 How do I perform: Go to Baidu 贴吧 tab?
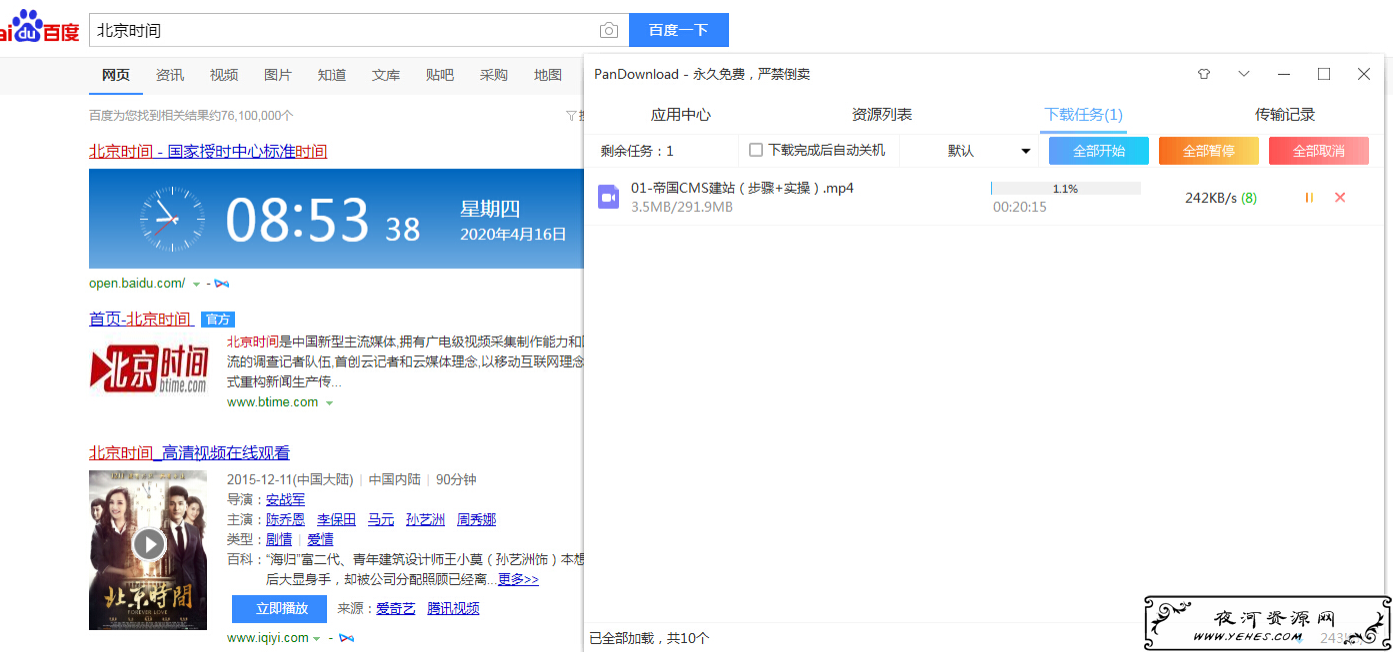pos(440,75)
